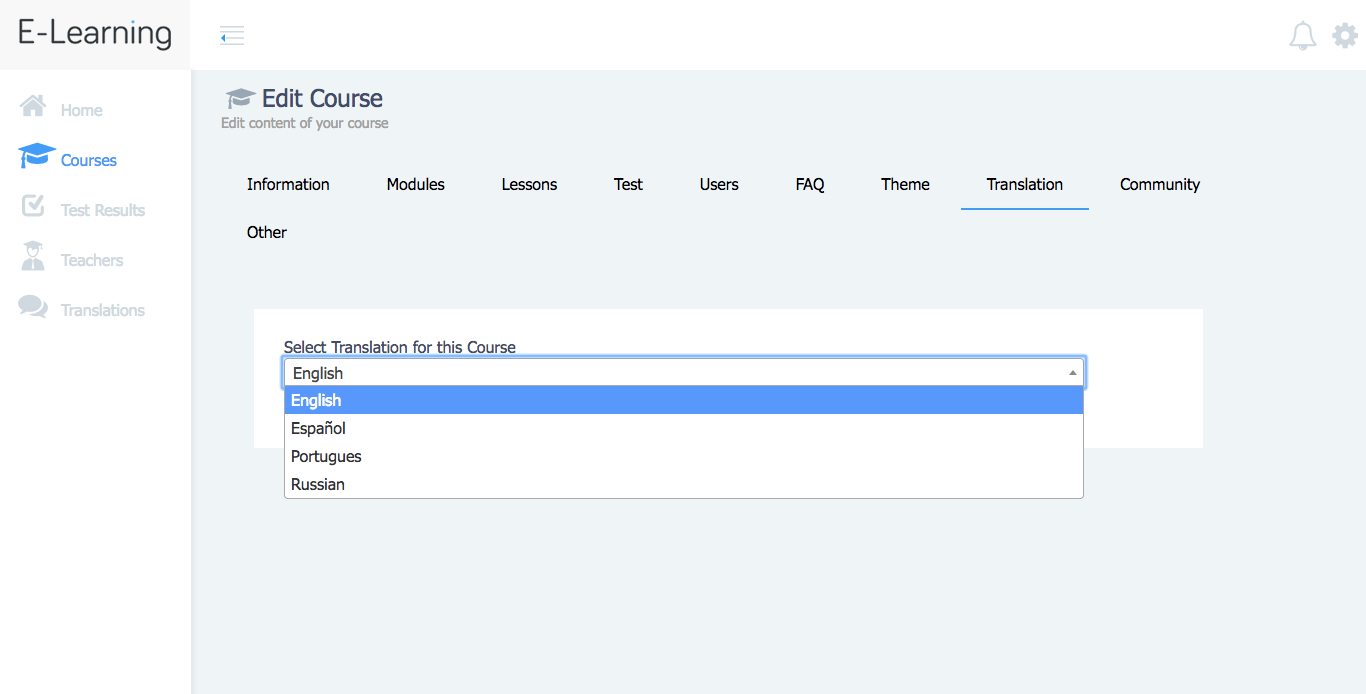This screenshot has height=694, width=1366.
Task: Click the translation select box showing English
Action: click(x=684, y=373)
